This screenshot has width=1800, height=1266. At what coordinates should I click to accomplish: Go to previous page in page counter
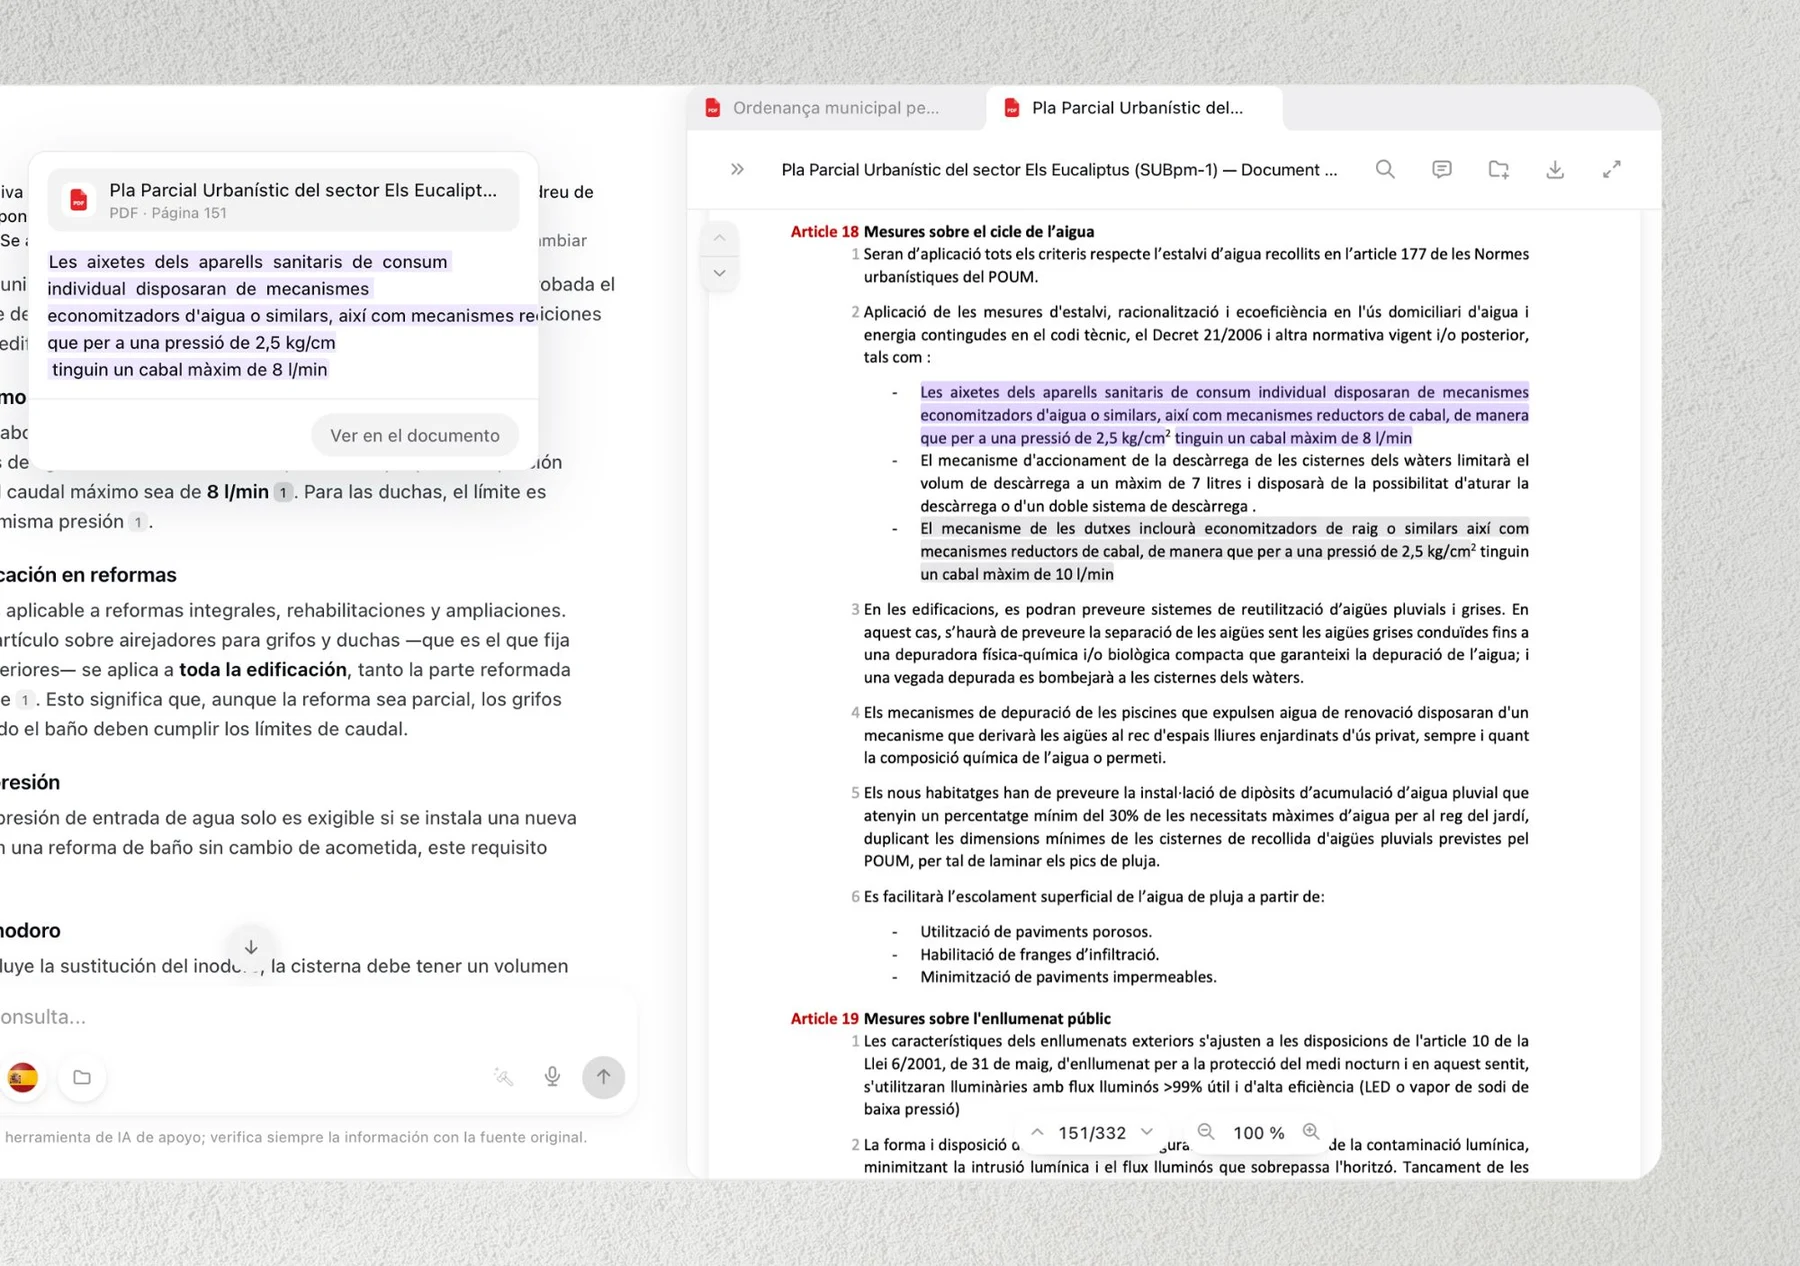tap(1037, 1132)
